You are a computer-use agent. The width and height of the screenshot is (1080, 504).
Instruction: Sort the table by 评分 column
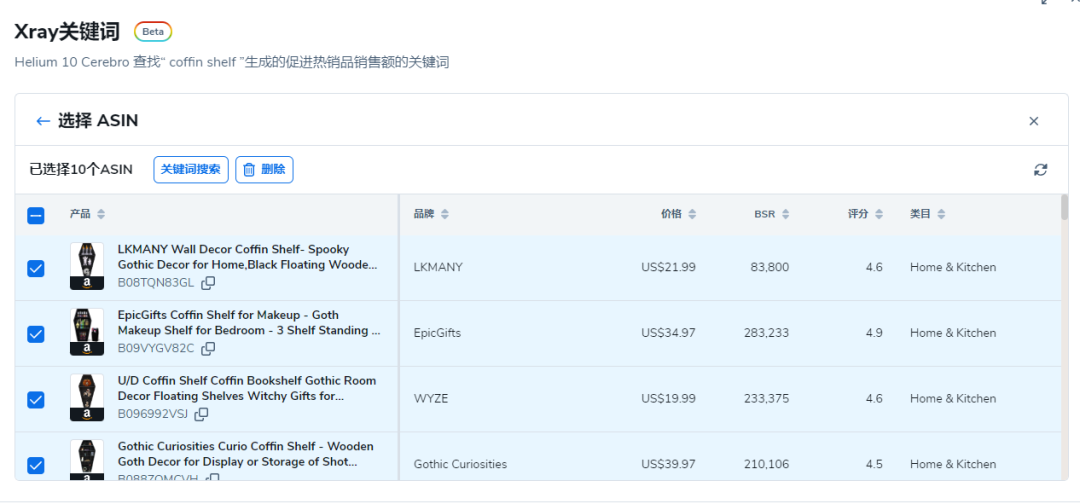pyautogui.click(x=865, y=214)
